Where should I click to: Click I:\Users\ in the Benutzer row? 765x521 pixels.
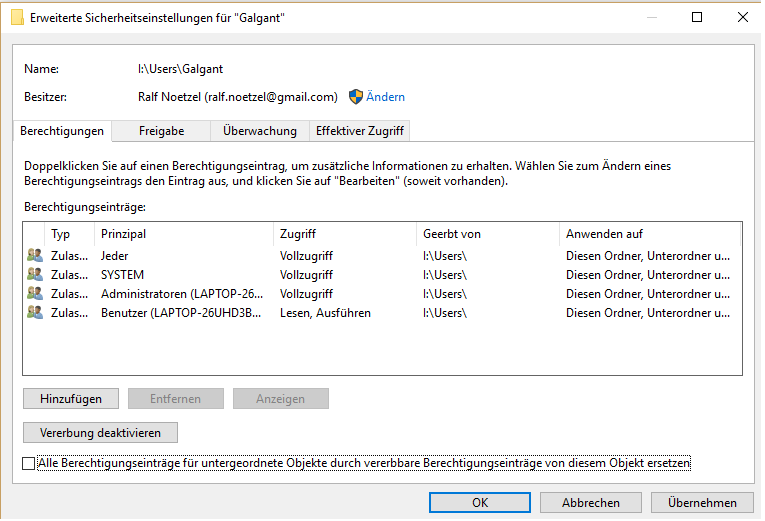[x=445, y=313]
